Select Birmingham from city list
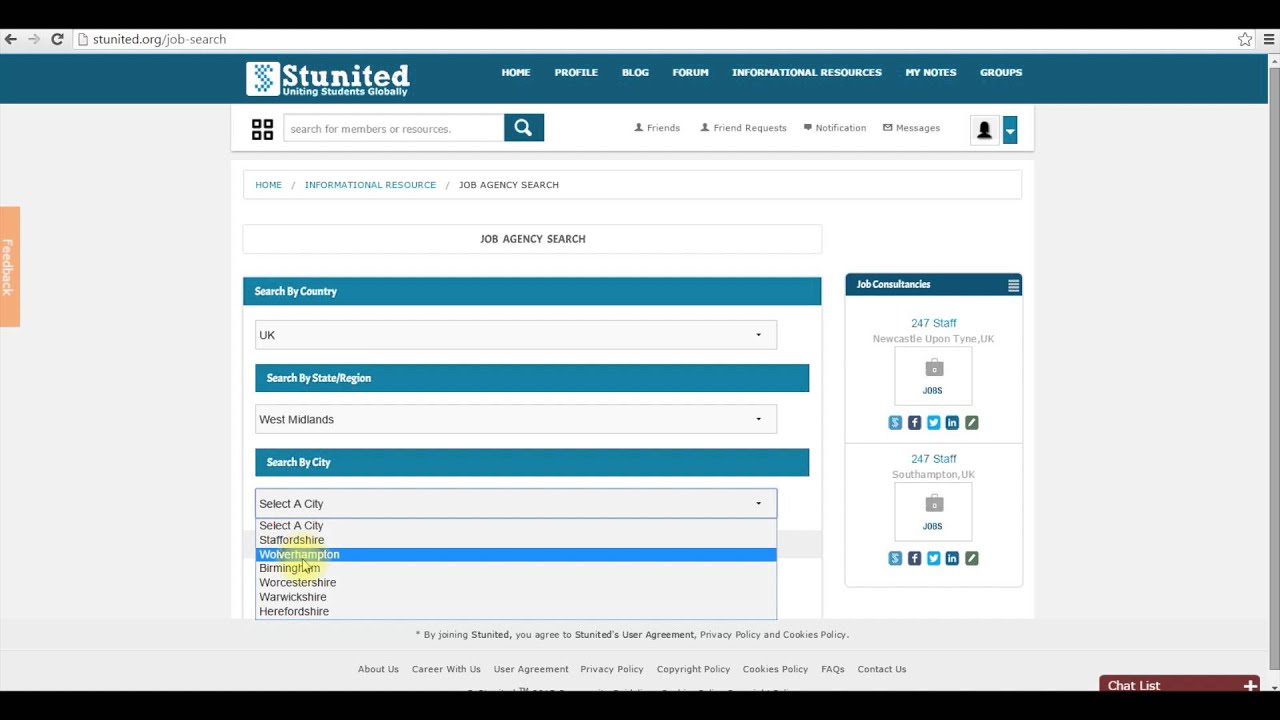This screenshot has width=1280, height=720. click(x=516, y=568)
